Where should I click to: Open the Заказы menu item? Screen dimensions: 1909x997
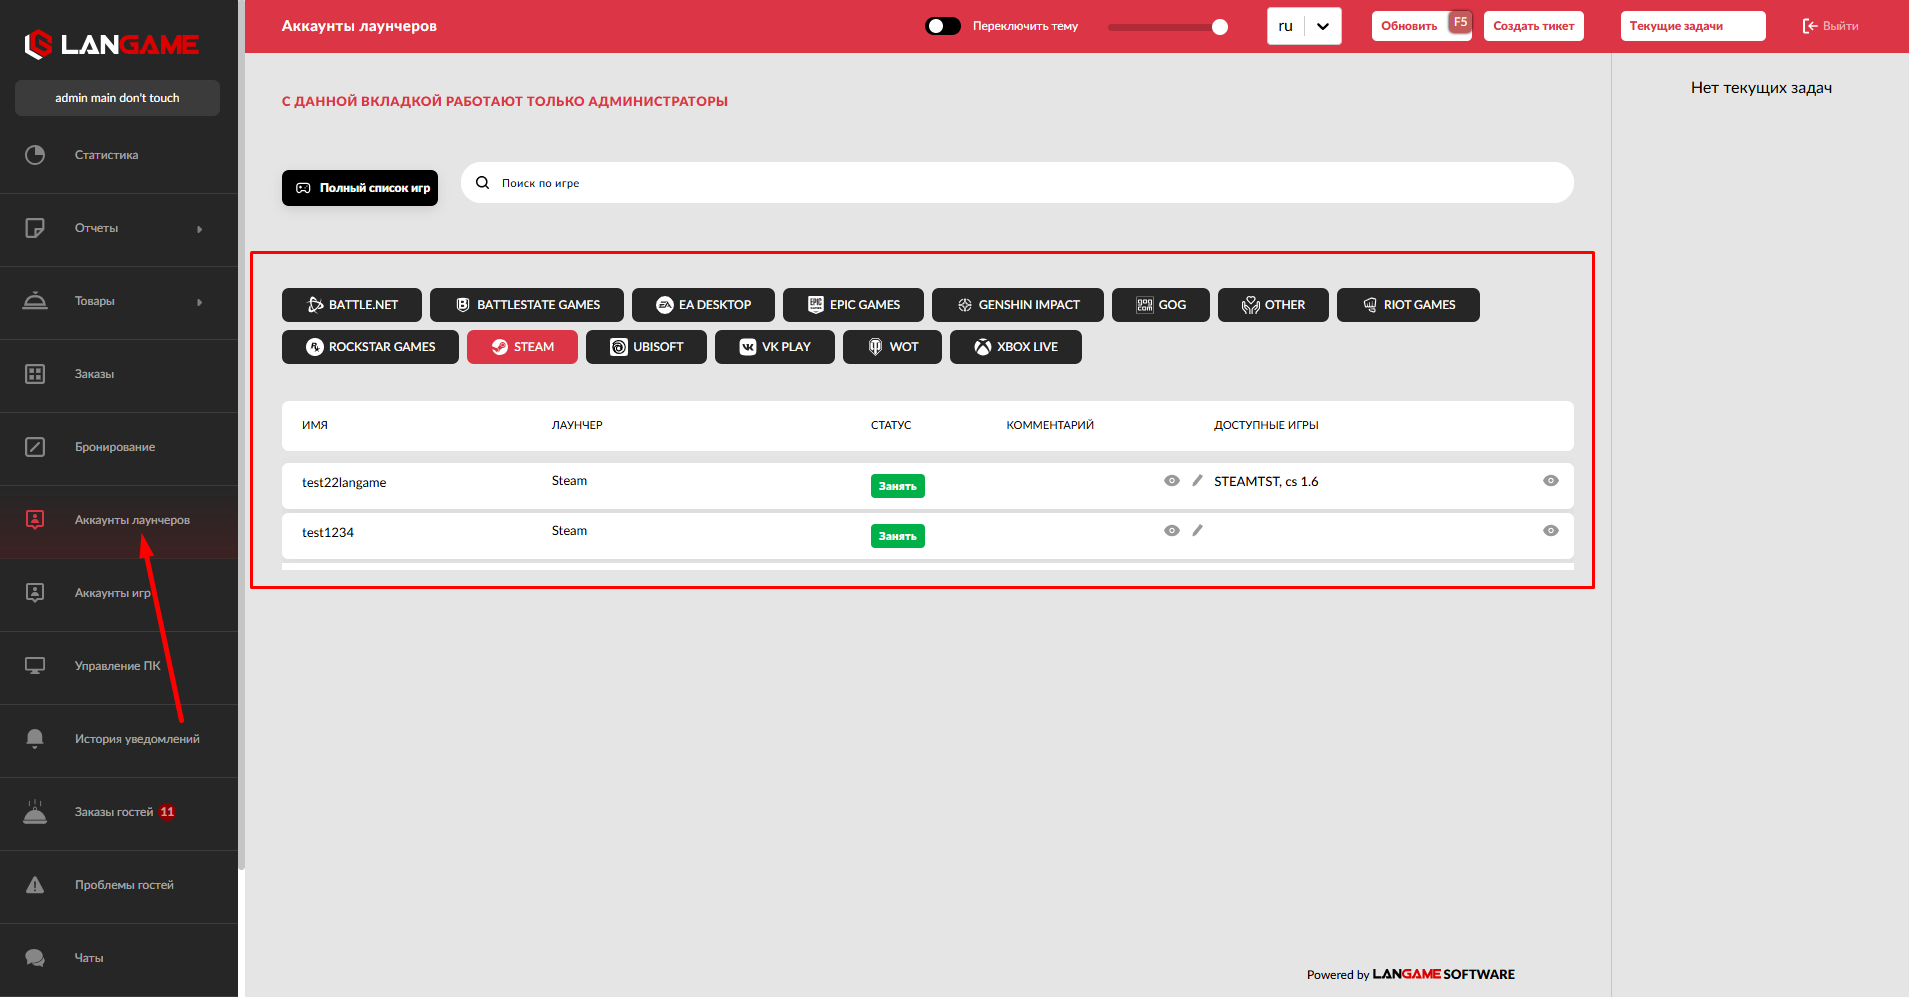point(119,374)
